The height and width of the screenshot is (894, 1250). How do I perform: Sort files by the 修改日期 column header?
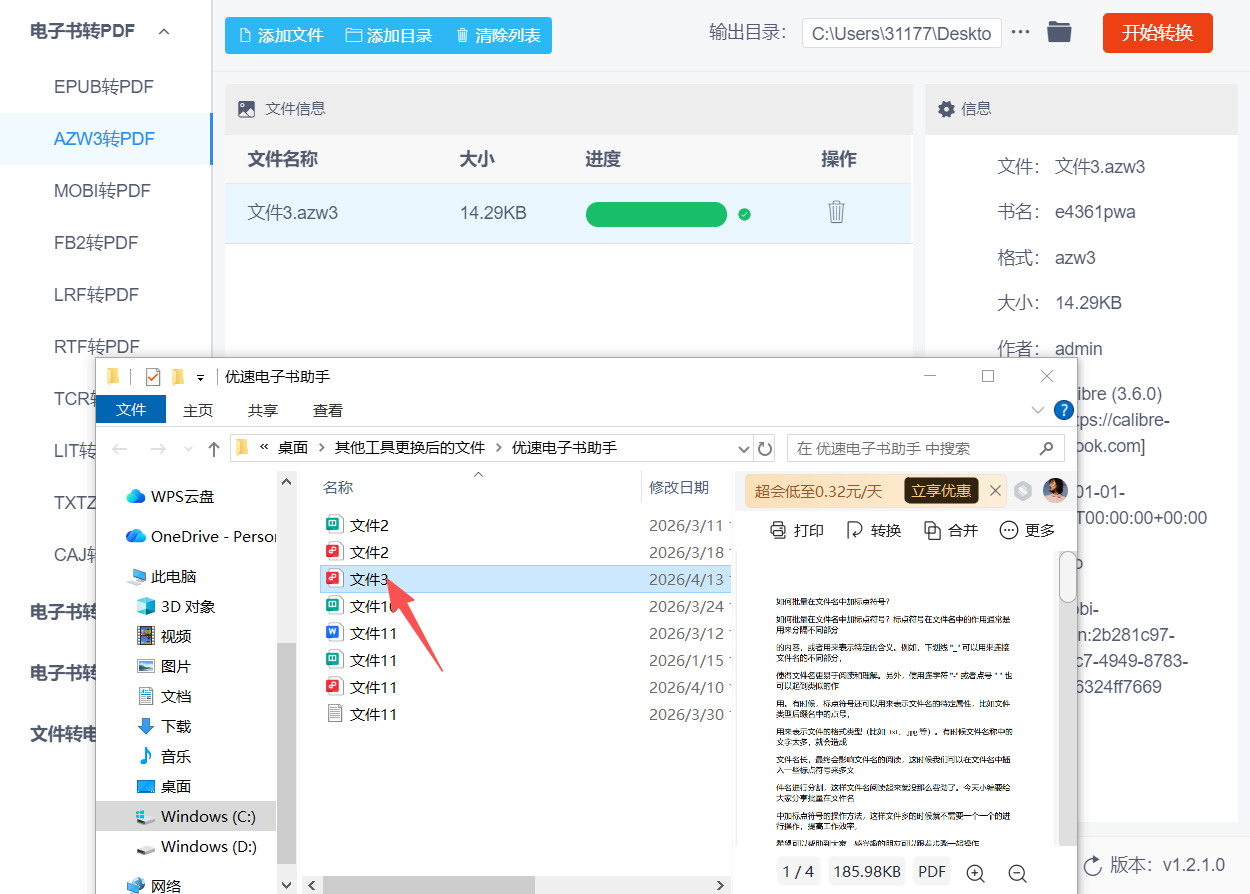(x=679, y=487)
